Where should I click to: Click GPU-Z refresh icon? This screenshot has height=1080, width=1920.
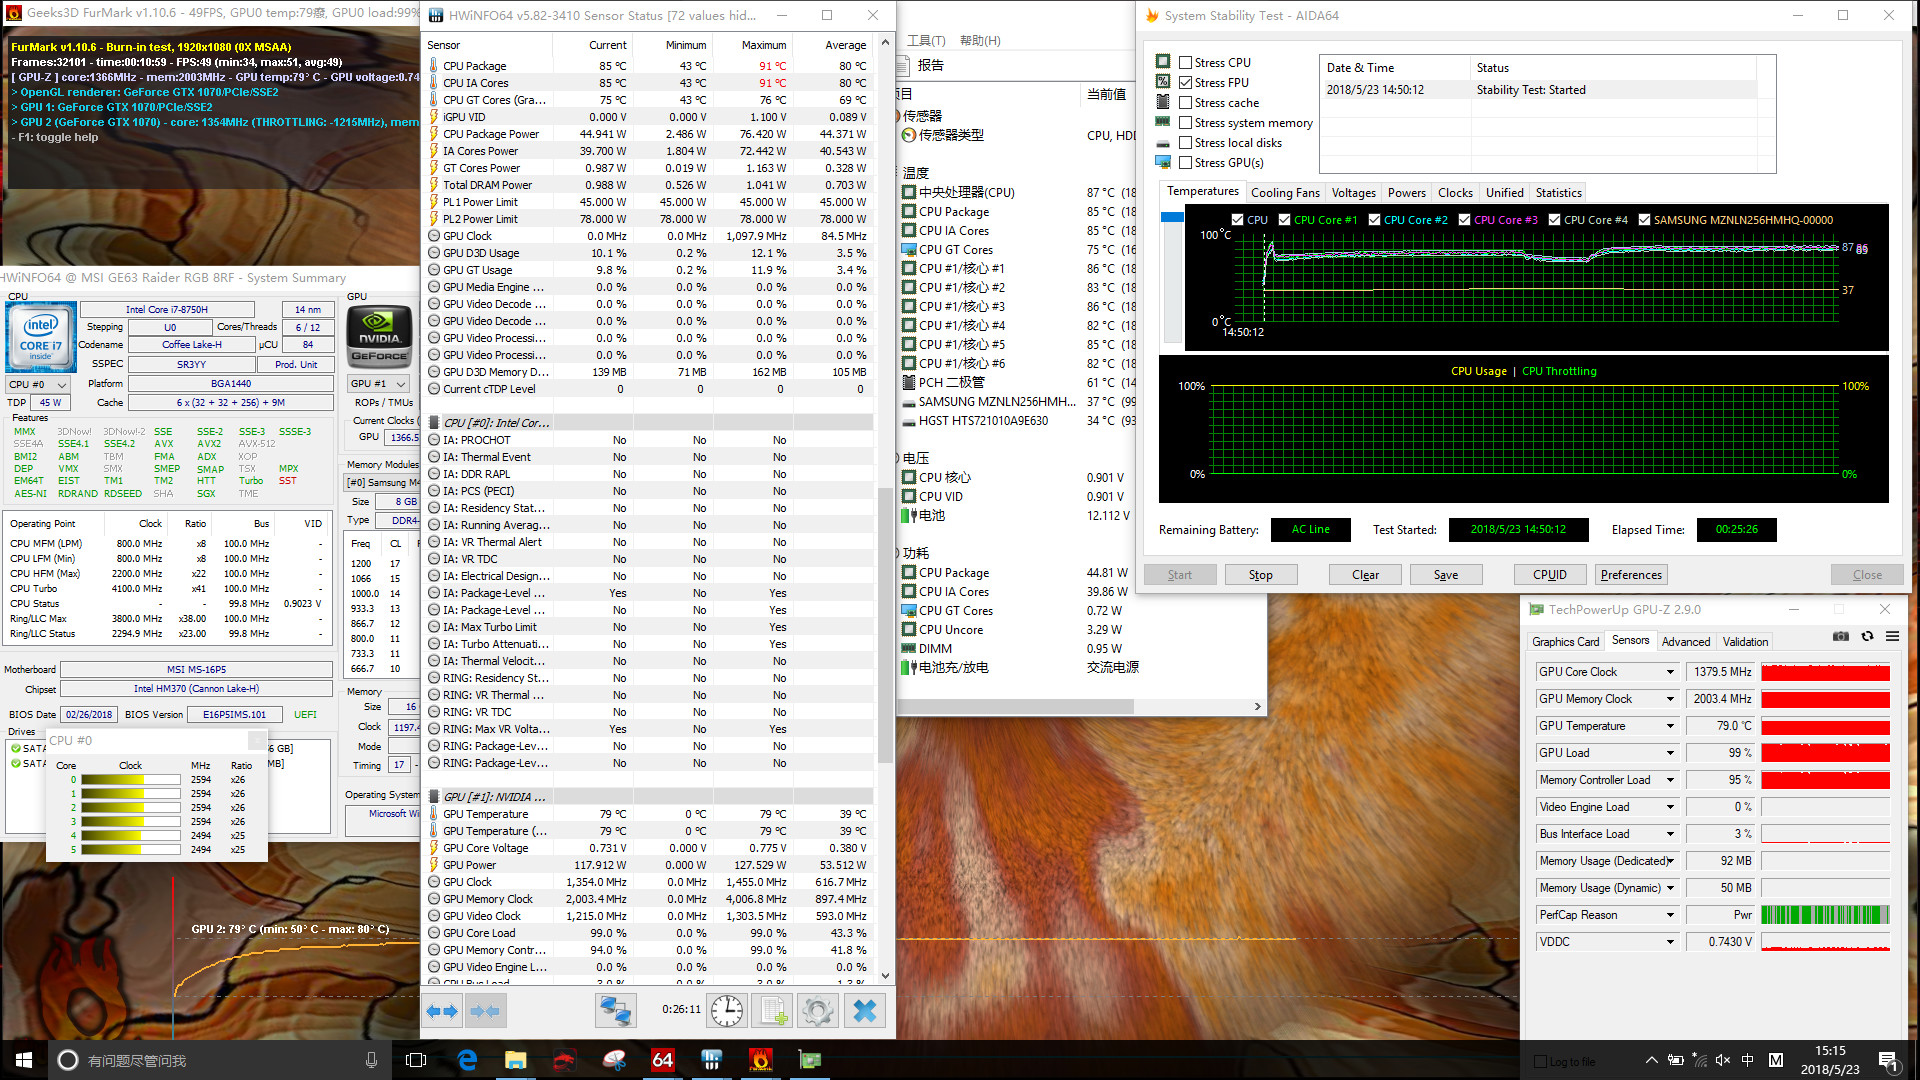click(1866, 636)
